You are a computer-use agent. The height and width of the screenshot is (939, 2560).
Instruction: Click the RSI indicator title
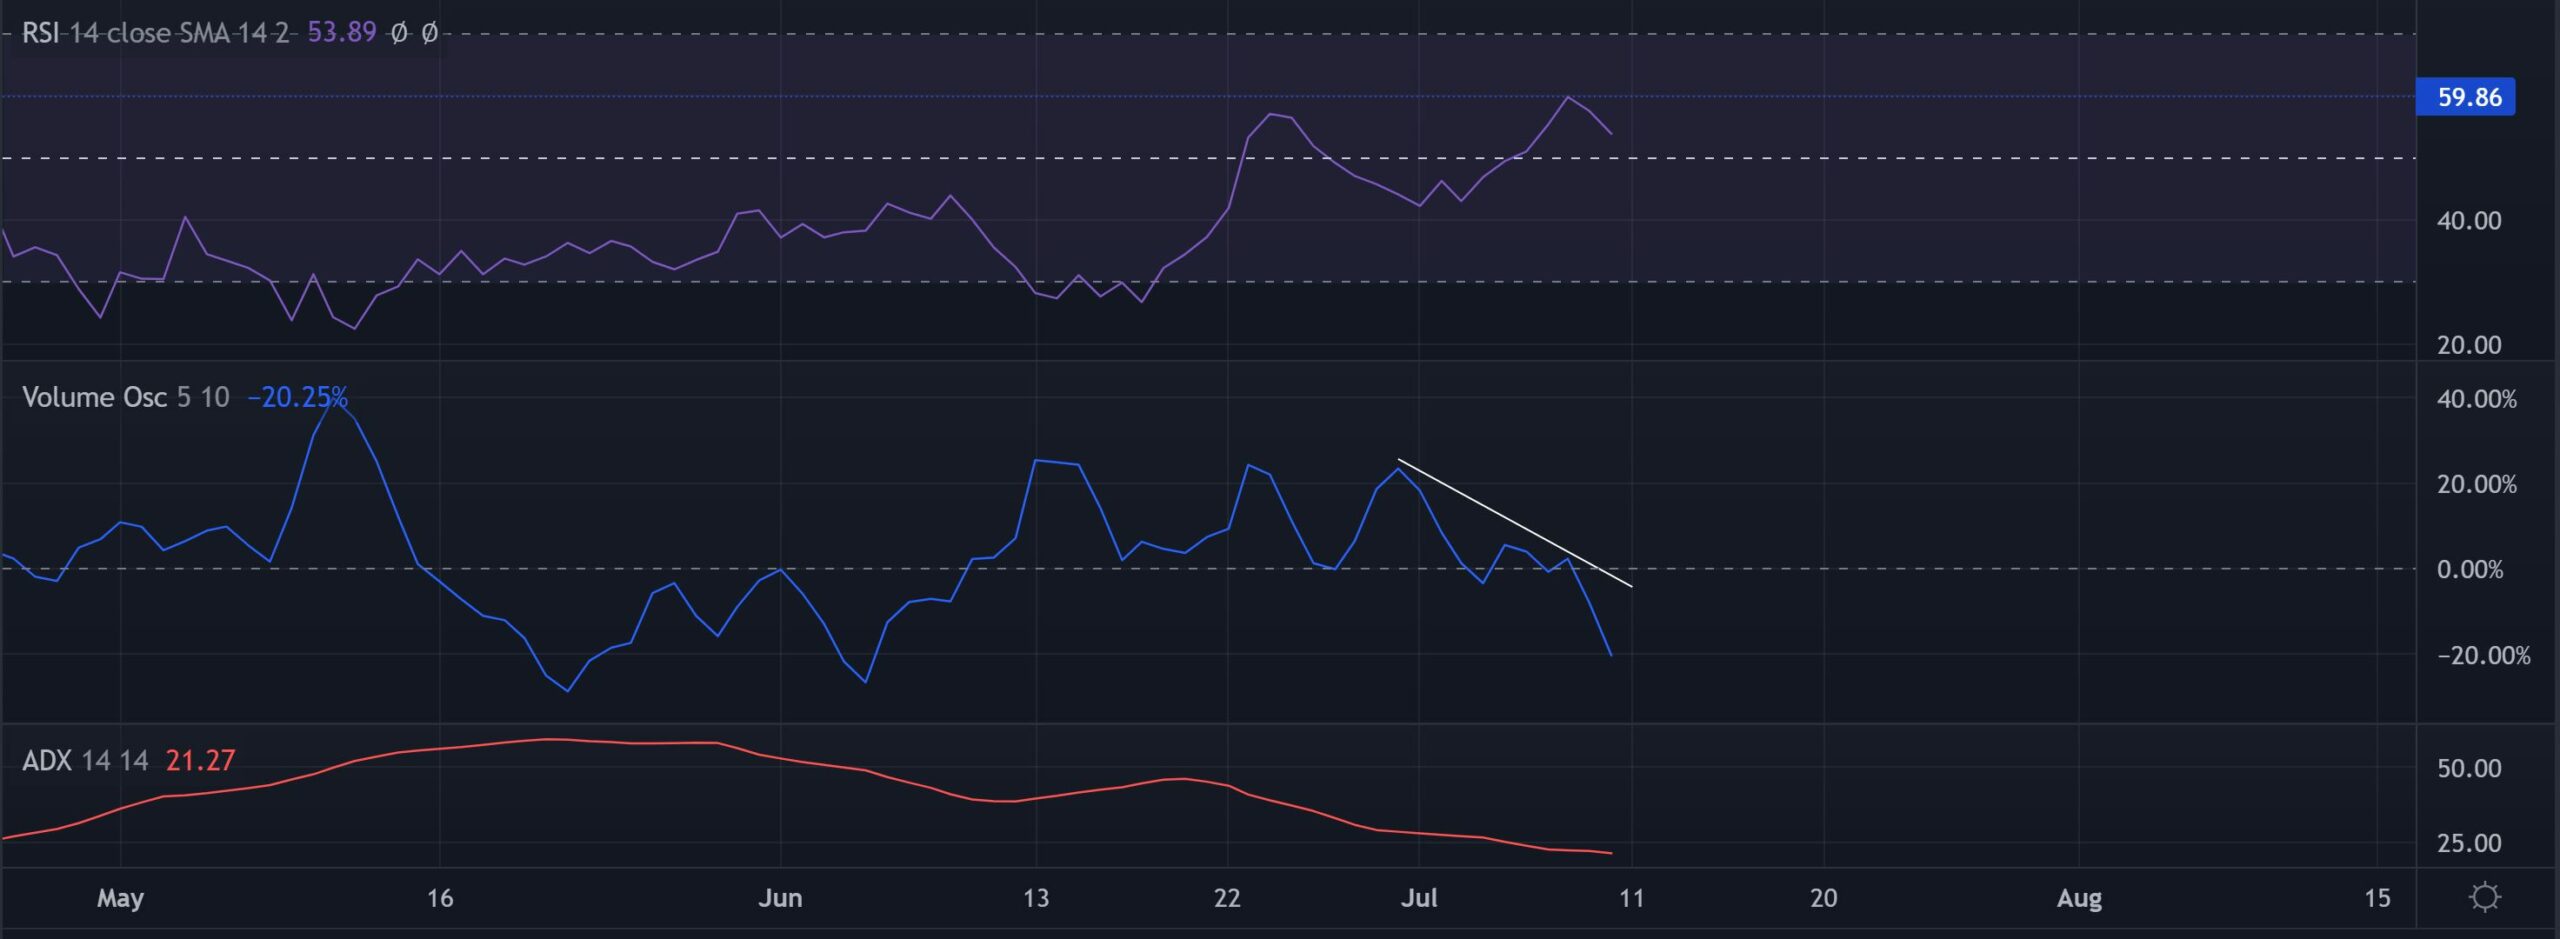(40, 33)
